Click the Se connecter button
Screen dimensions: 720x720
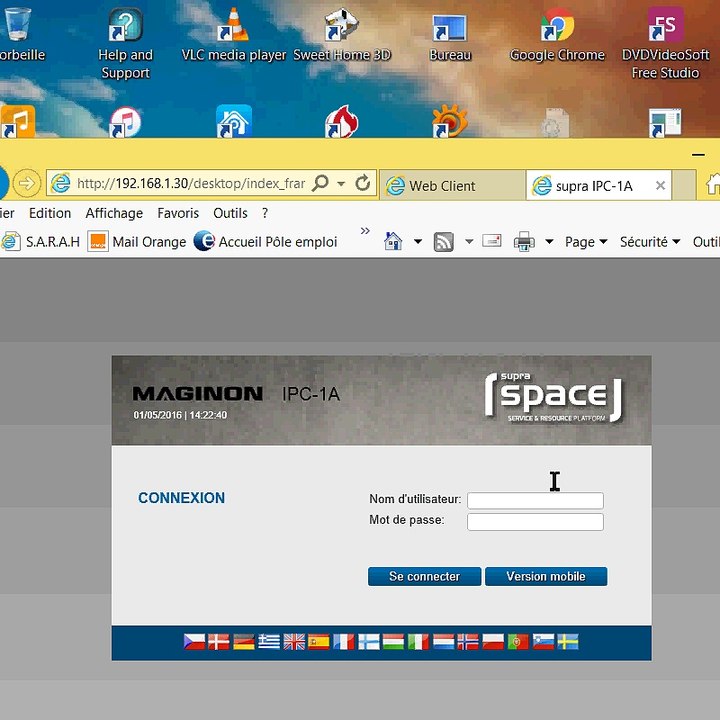click(424, 576)
